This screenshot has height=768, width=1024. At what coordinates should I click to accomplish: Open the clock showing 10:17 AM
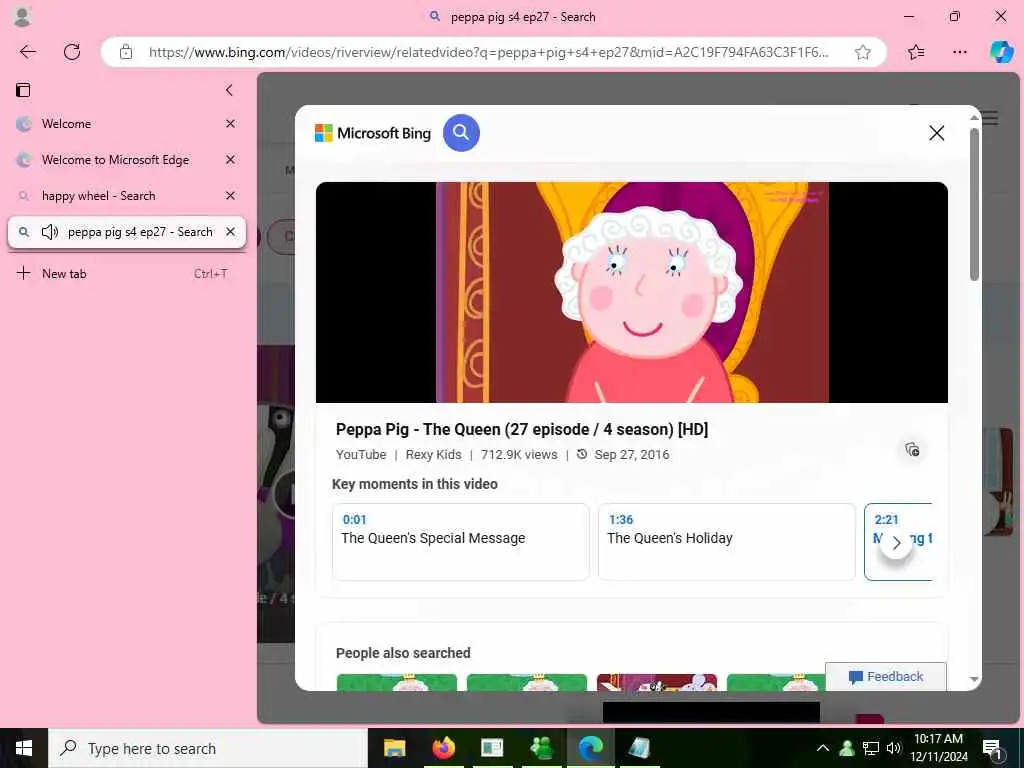pos(938,748)
